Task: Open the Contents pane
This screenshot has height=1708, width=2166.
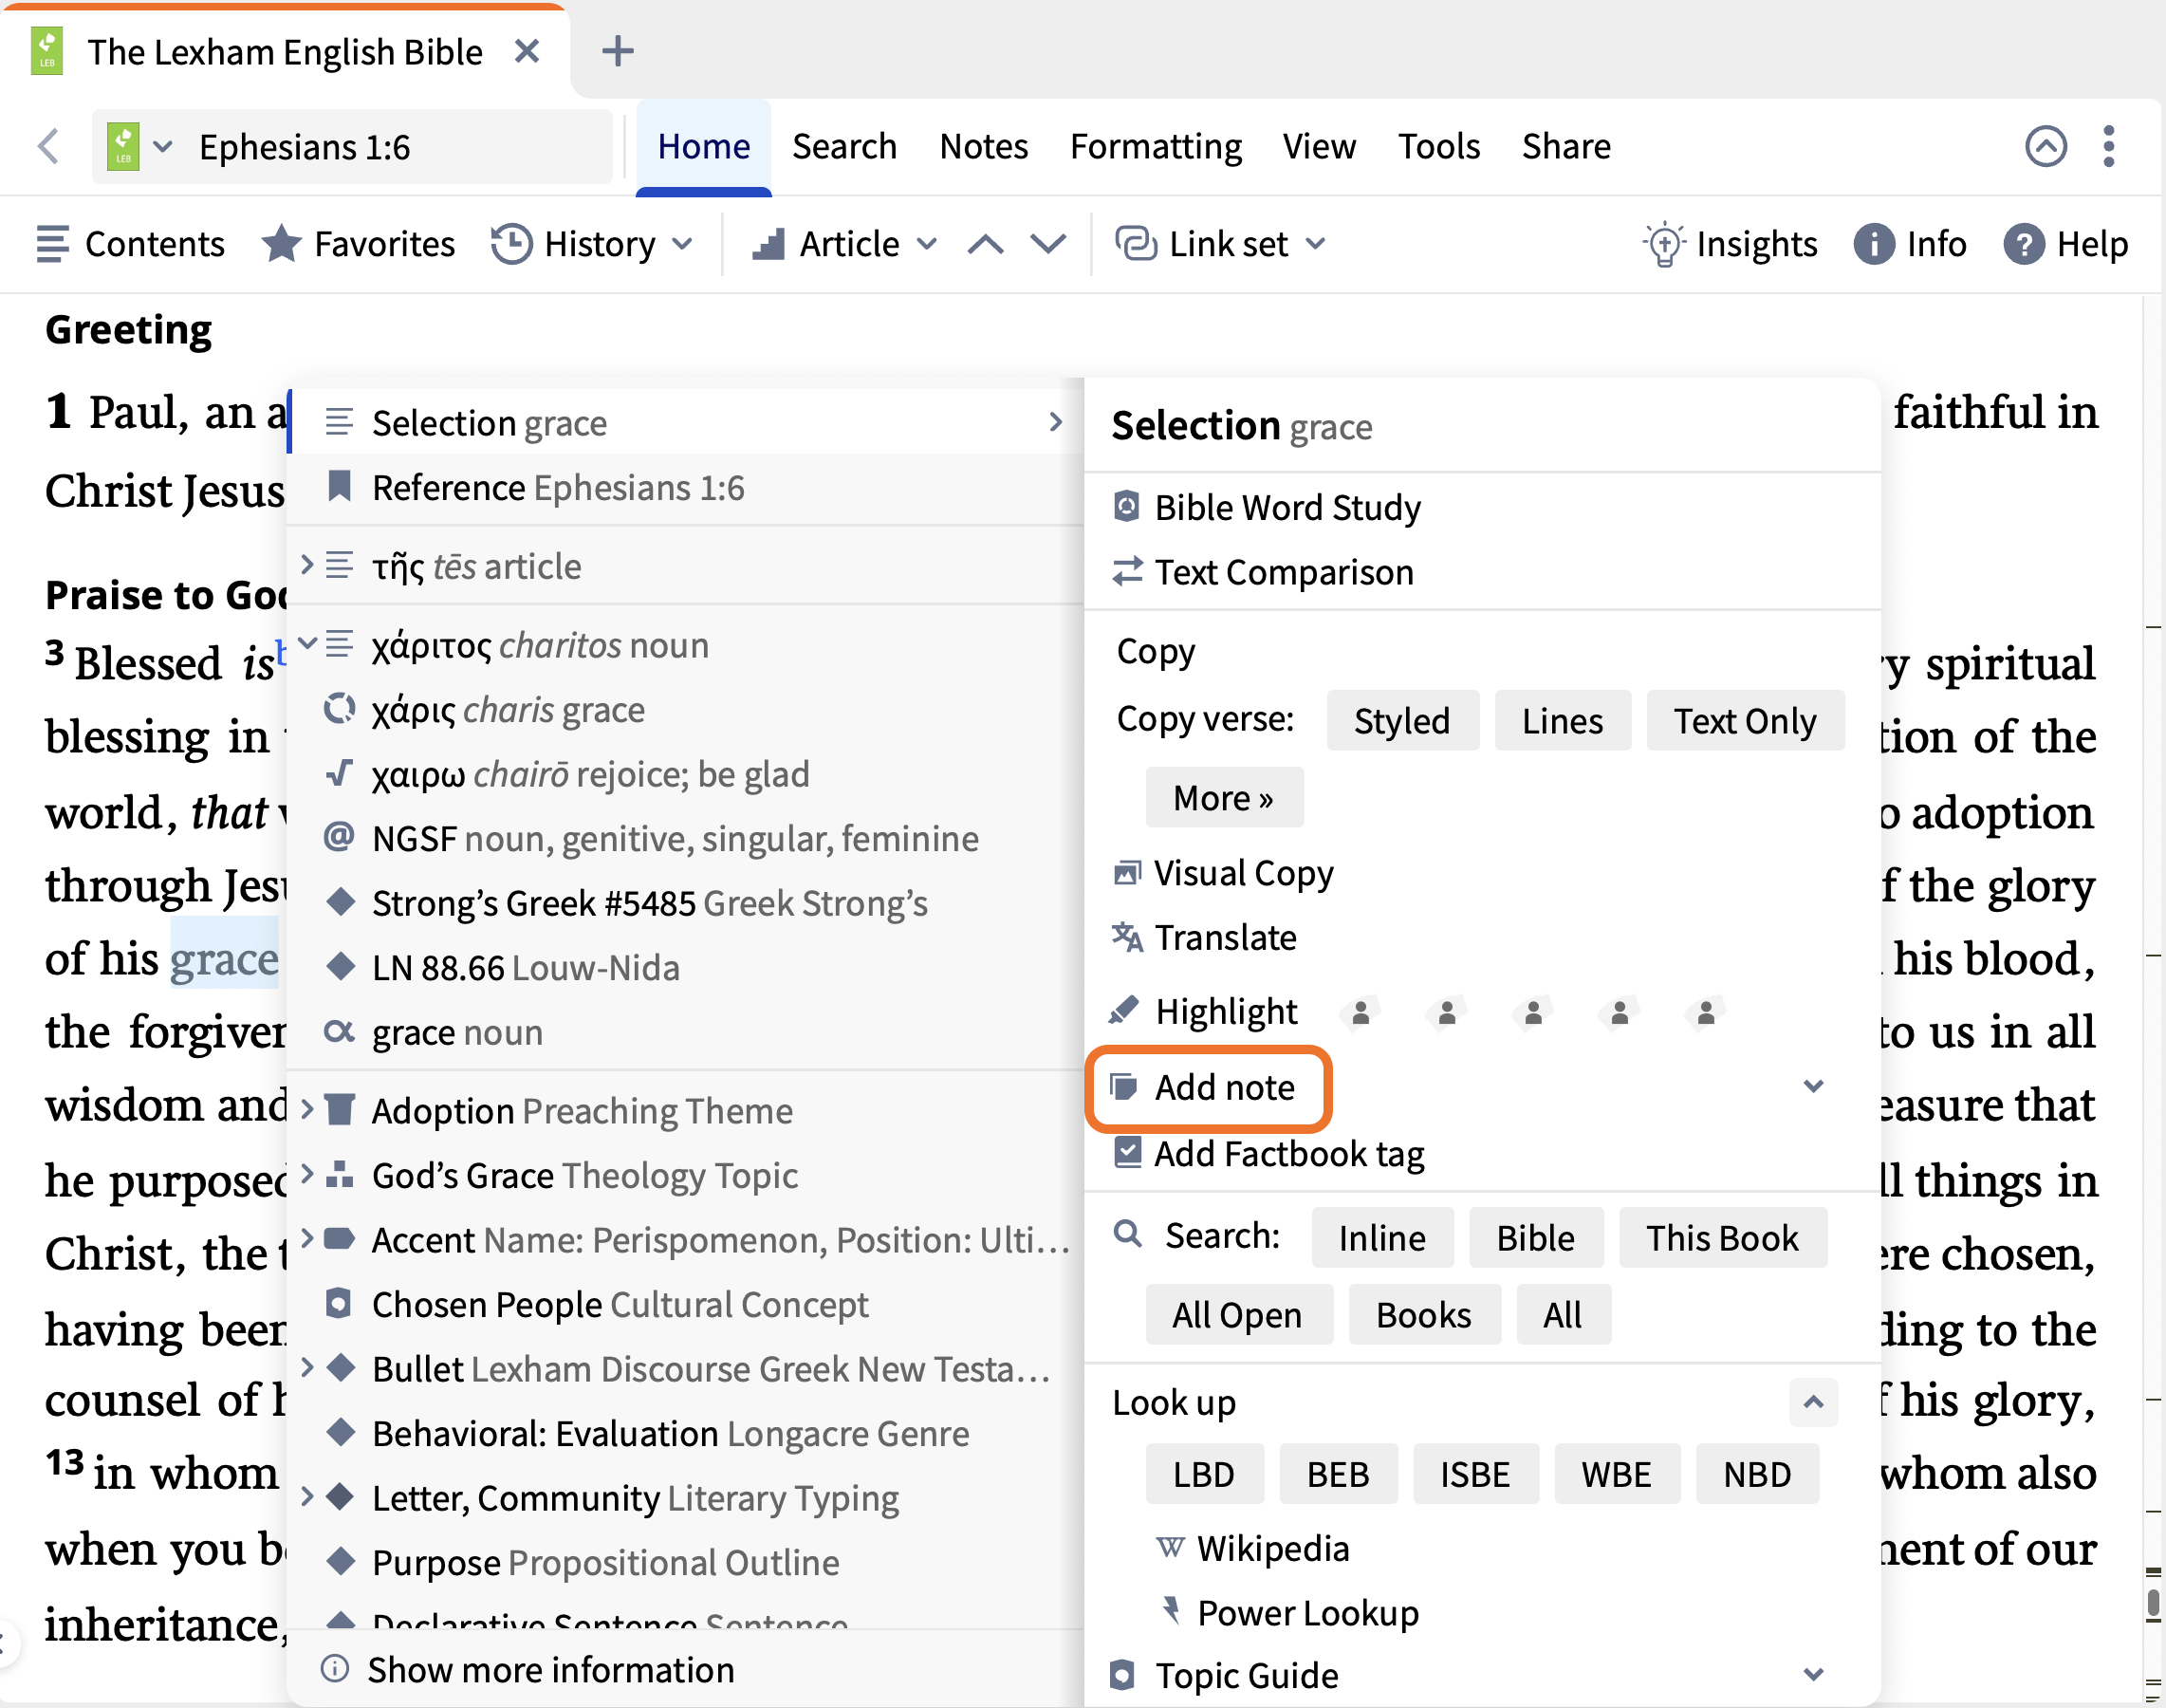Action: [131, 244]
